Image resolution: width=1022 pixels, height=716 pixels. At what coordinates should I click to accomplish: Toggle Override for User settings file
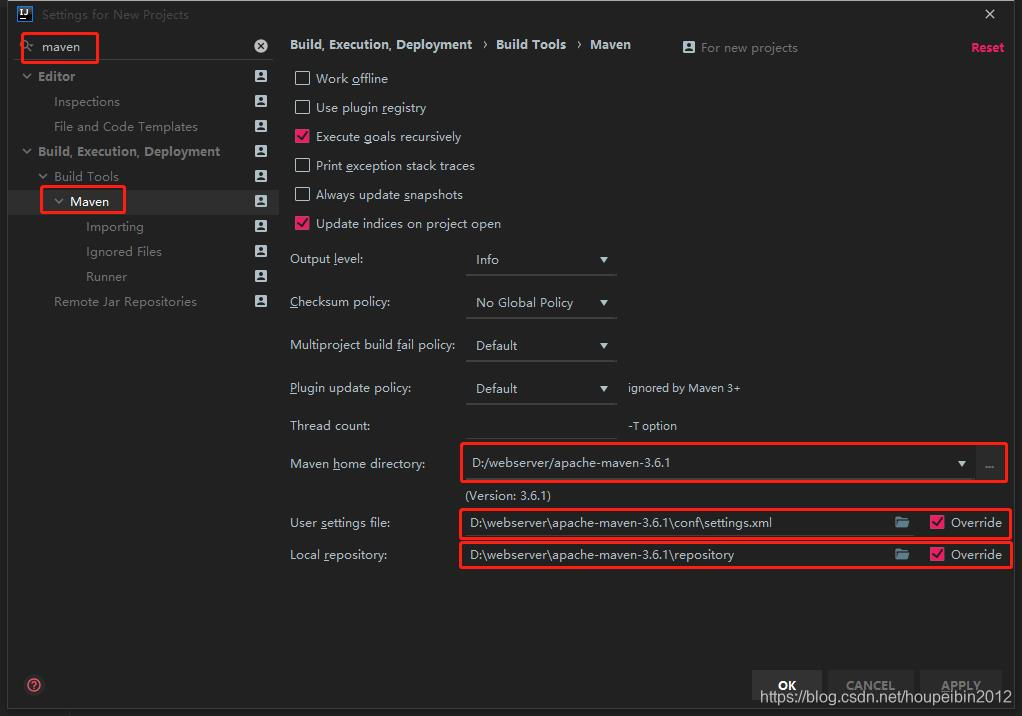(x=937, y=523)
